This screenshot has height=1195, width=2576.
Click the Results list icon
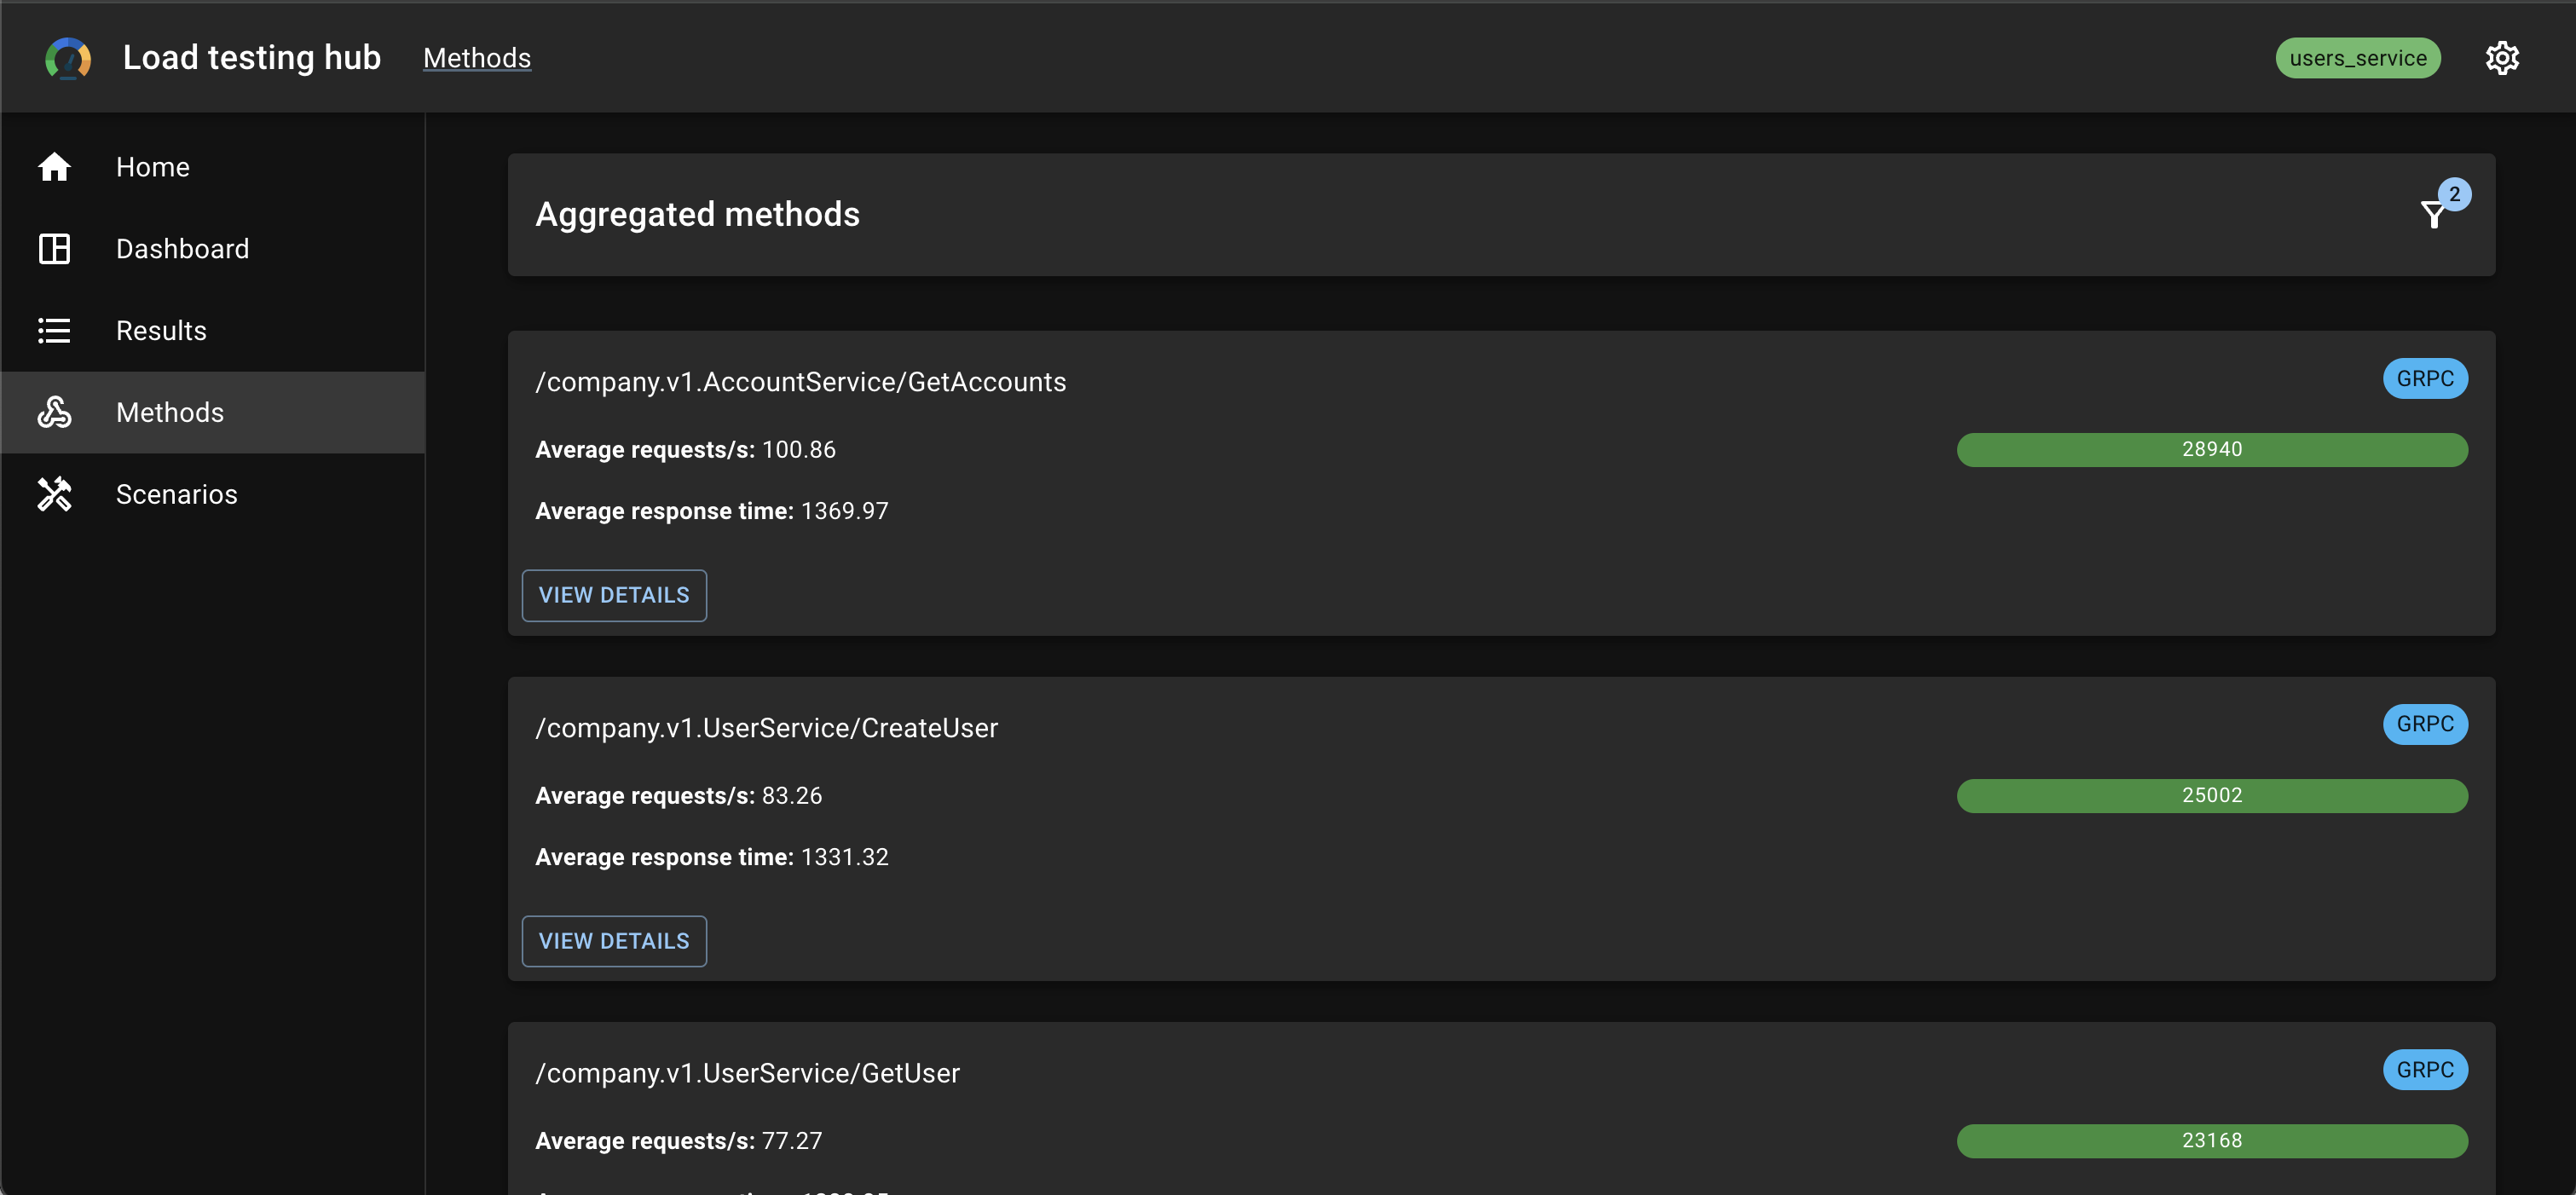pos(54,331)
